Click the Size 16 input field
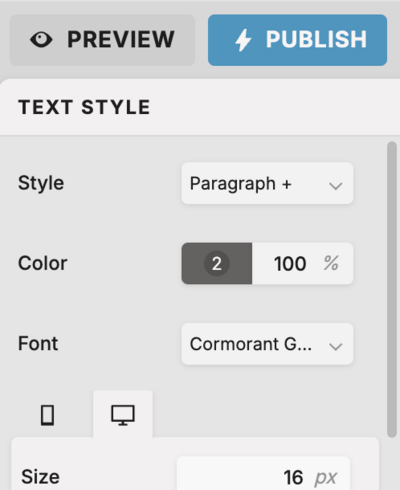The image size is (400, 490). [x=263, y=475]
